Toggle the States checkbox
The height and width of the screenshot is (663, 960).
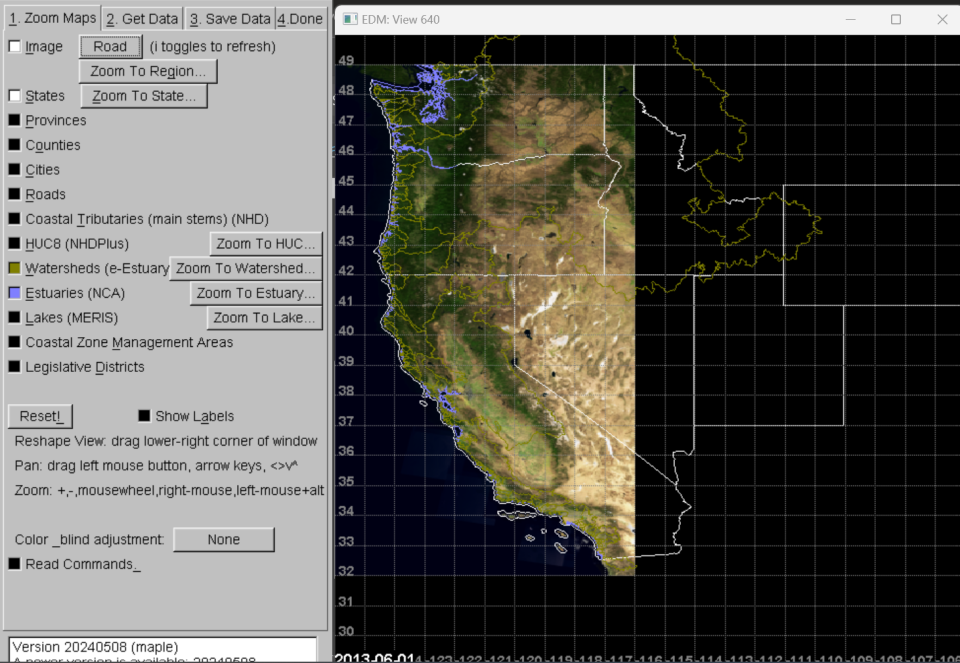pos(15,96)
